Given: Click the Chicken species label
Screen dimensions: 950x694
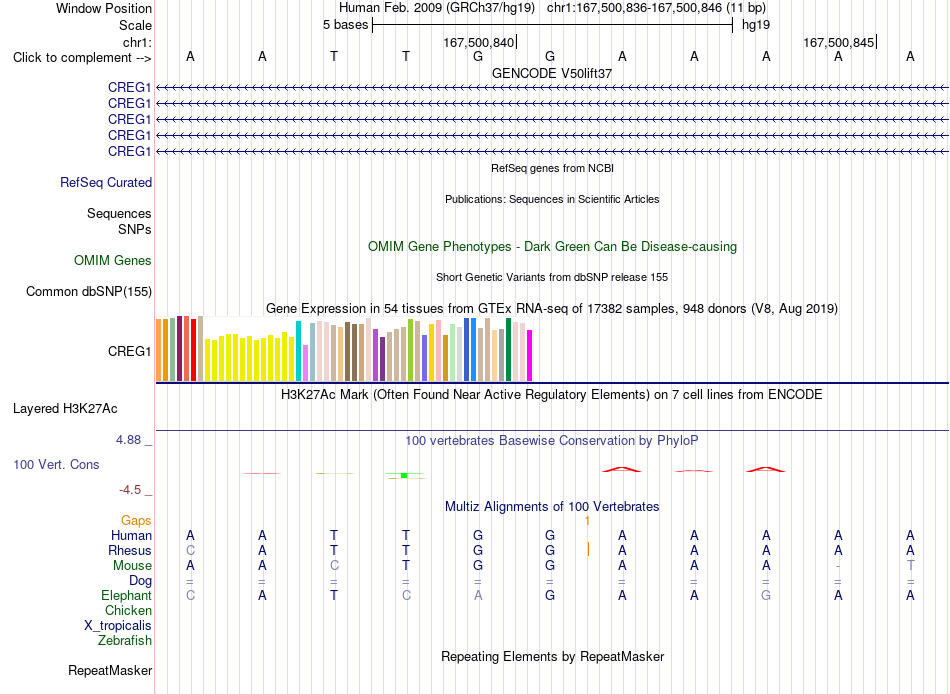Looking at the screenshot, I should tap(128, 610).
